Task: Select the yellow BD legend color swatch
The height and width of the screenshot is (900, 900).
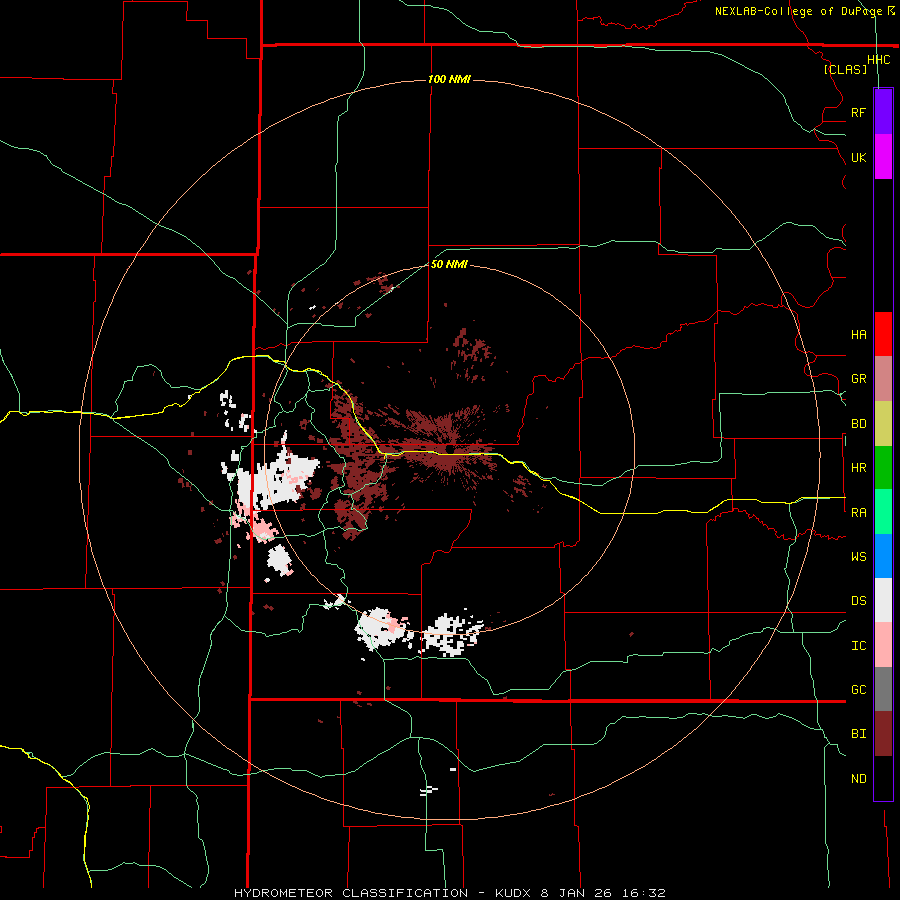Action: [x=883, y=423]
